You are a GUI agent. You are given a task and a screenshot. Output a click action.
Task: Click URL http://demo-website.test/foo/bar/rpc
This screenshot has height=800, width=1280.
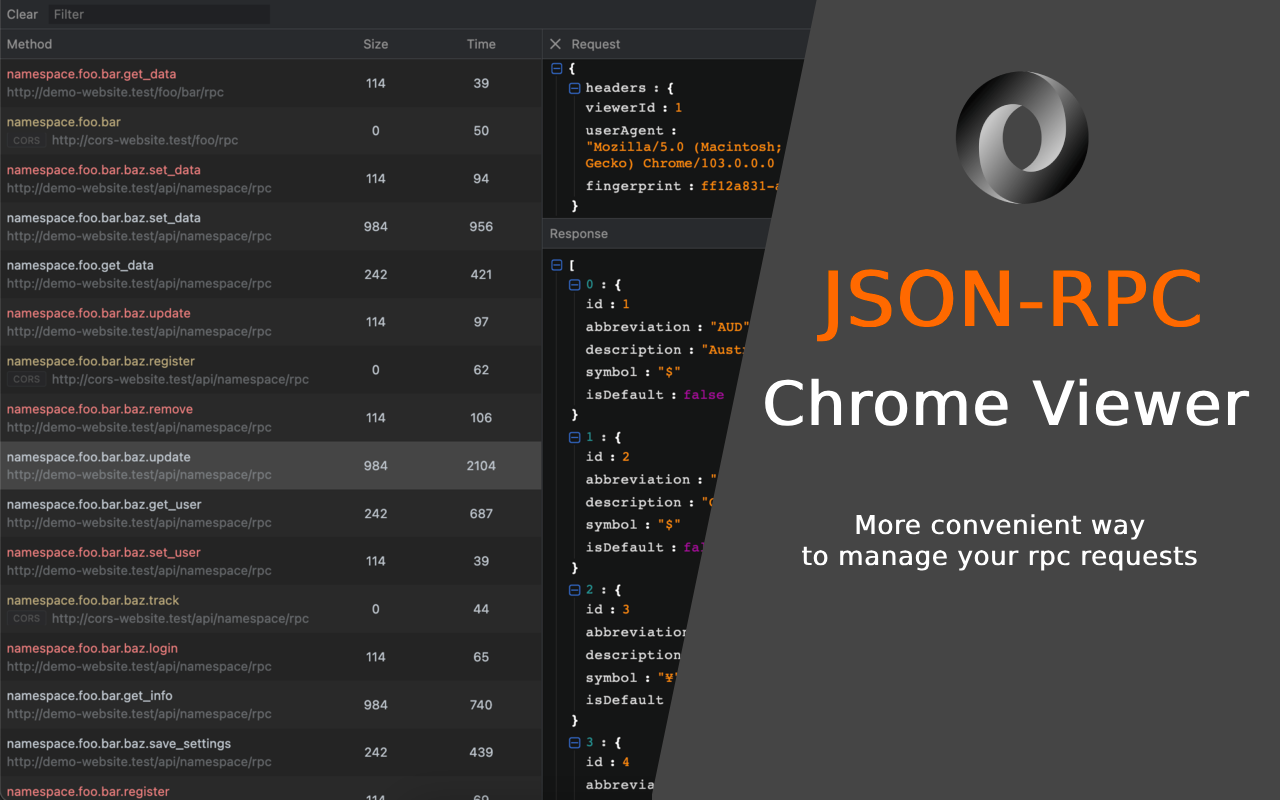[x=115, y=92]
